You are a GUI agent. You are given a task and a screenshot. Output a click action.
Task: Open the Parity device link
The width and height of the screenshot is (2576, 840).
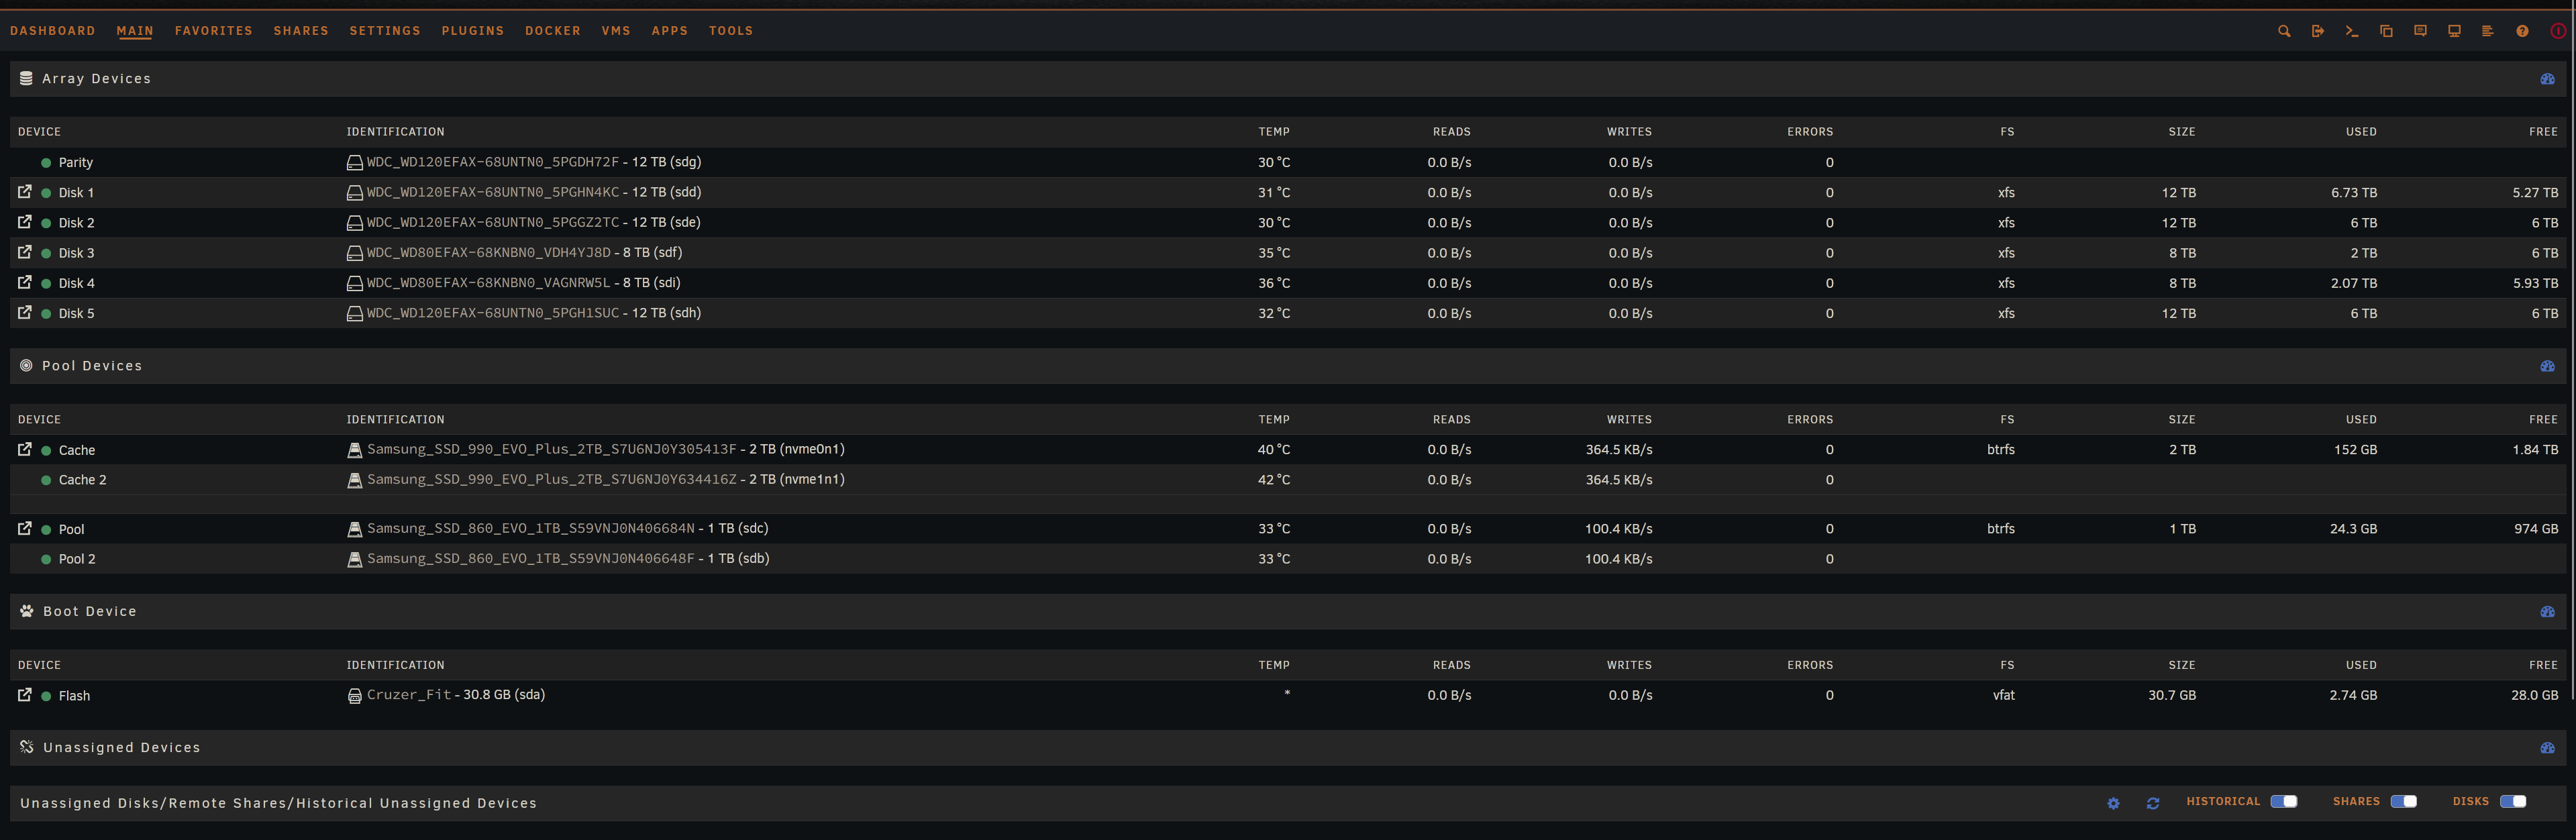(x=75, y=163)
